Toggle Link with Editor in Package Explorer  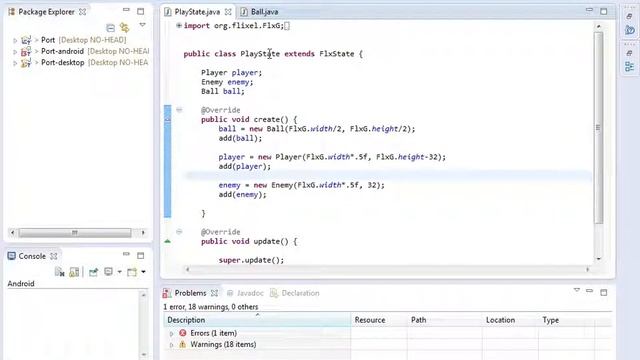pyautogui.click(x=124, y=28)
